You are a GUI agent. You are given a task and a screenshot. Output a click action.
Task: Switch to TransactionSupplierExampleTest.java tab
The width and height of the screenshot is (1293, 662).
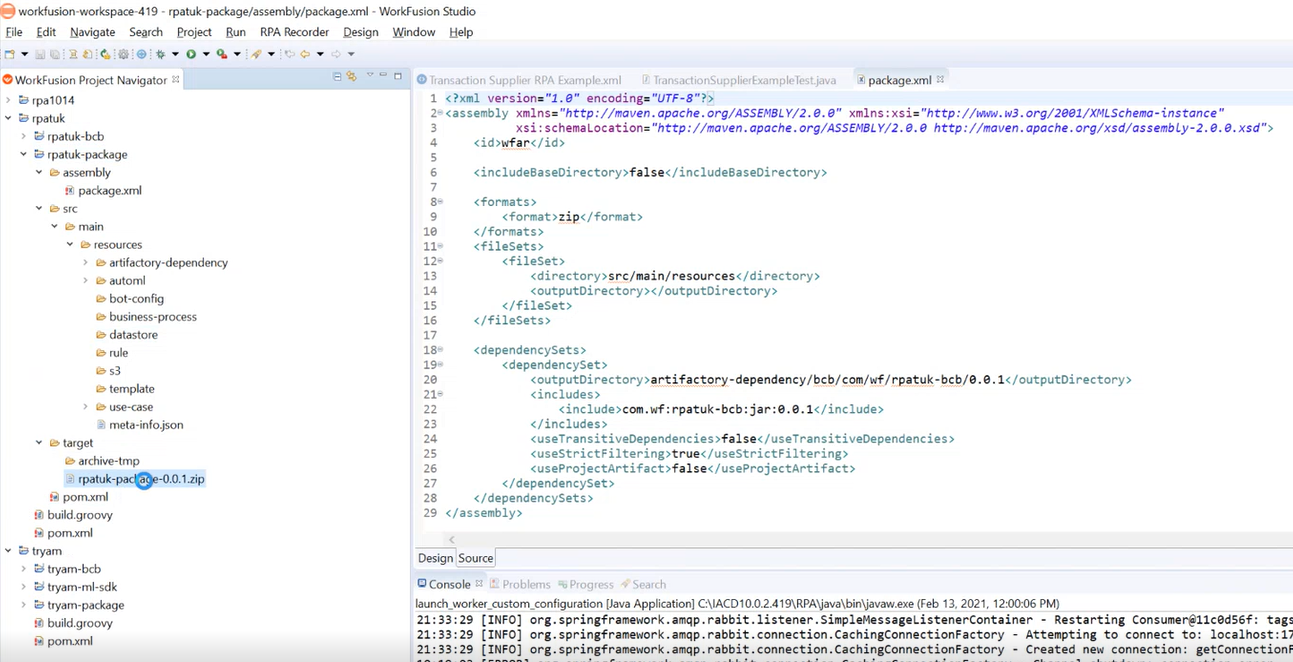[739, 80]
